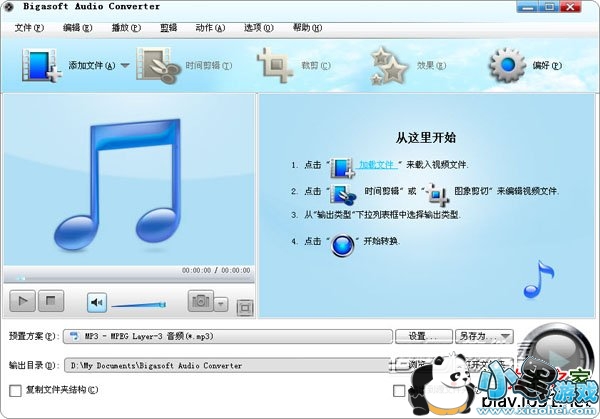Viewport: 600px width, 419px height.
Task: Open the 帮助(H) menu
Action: click(307, 28)
